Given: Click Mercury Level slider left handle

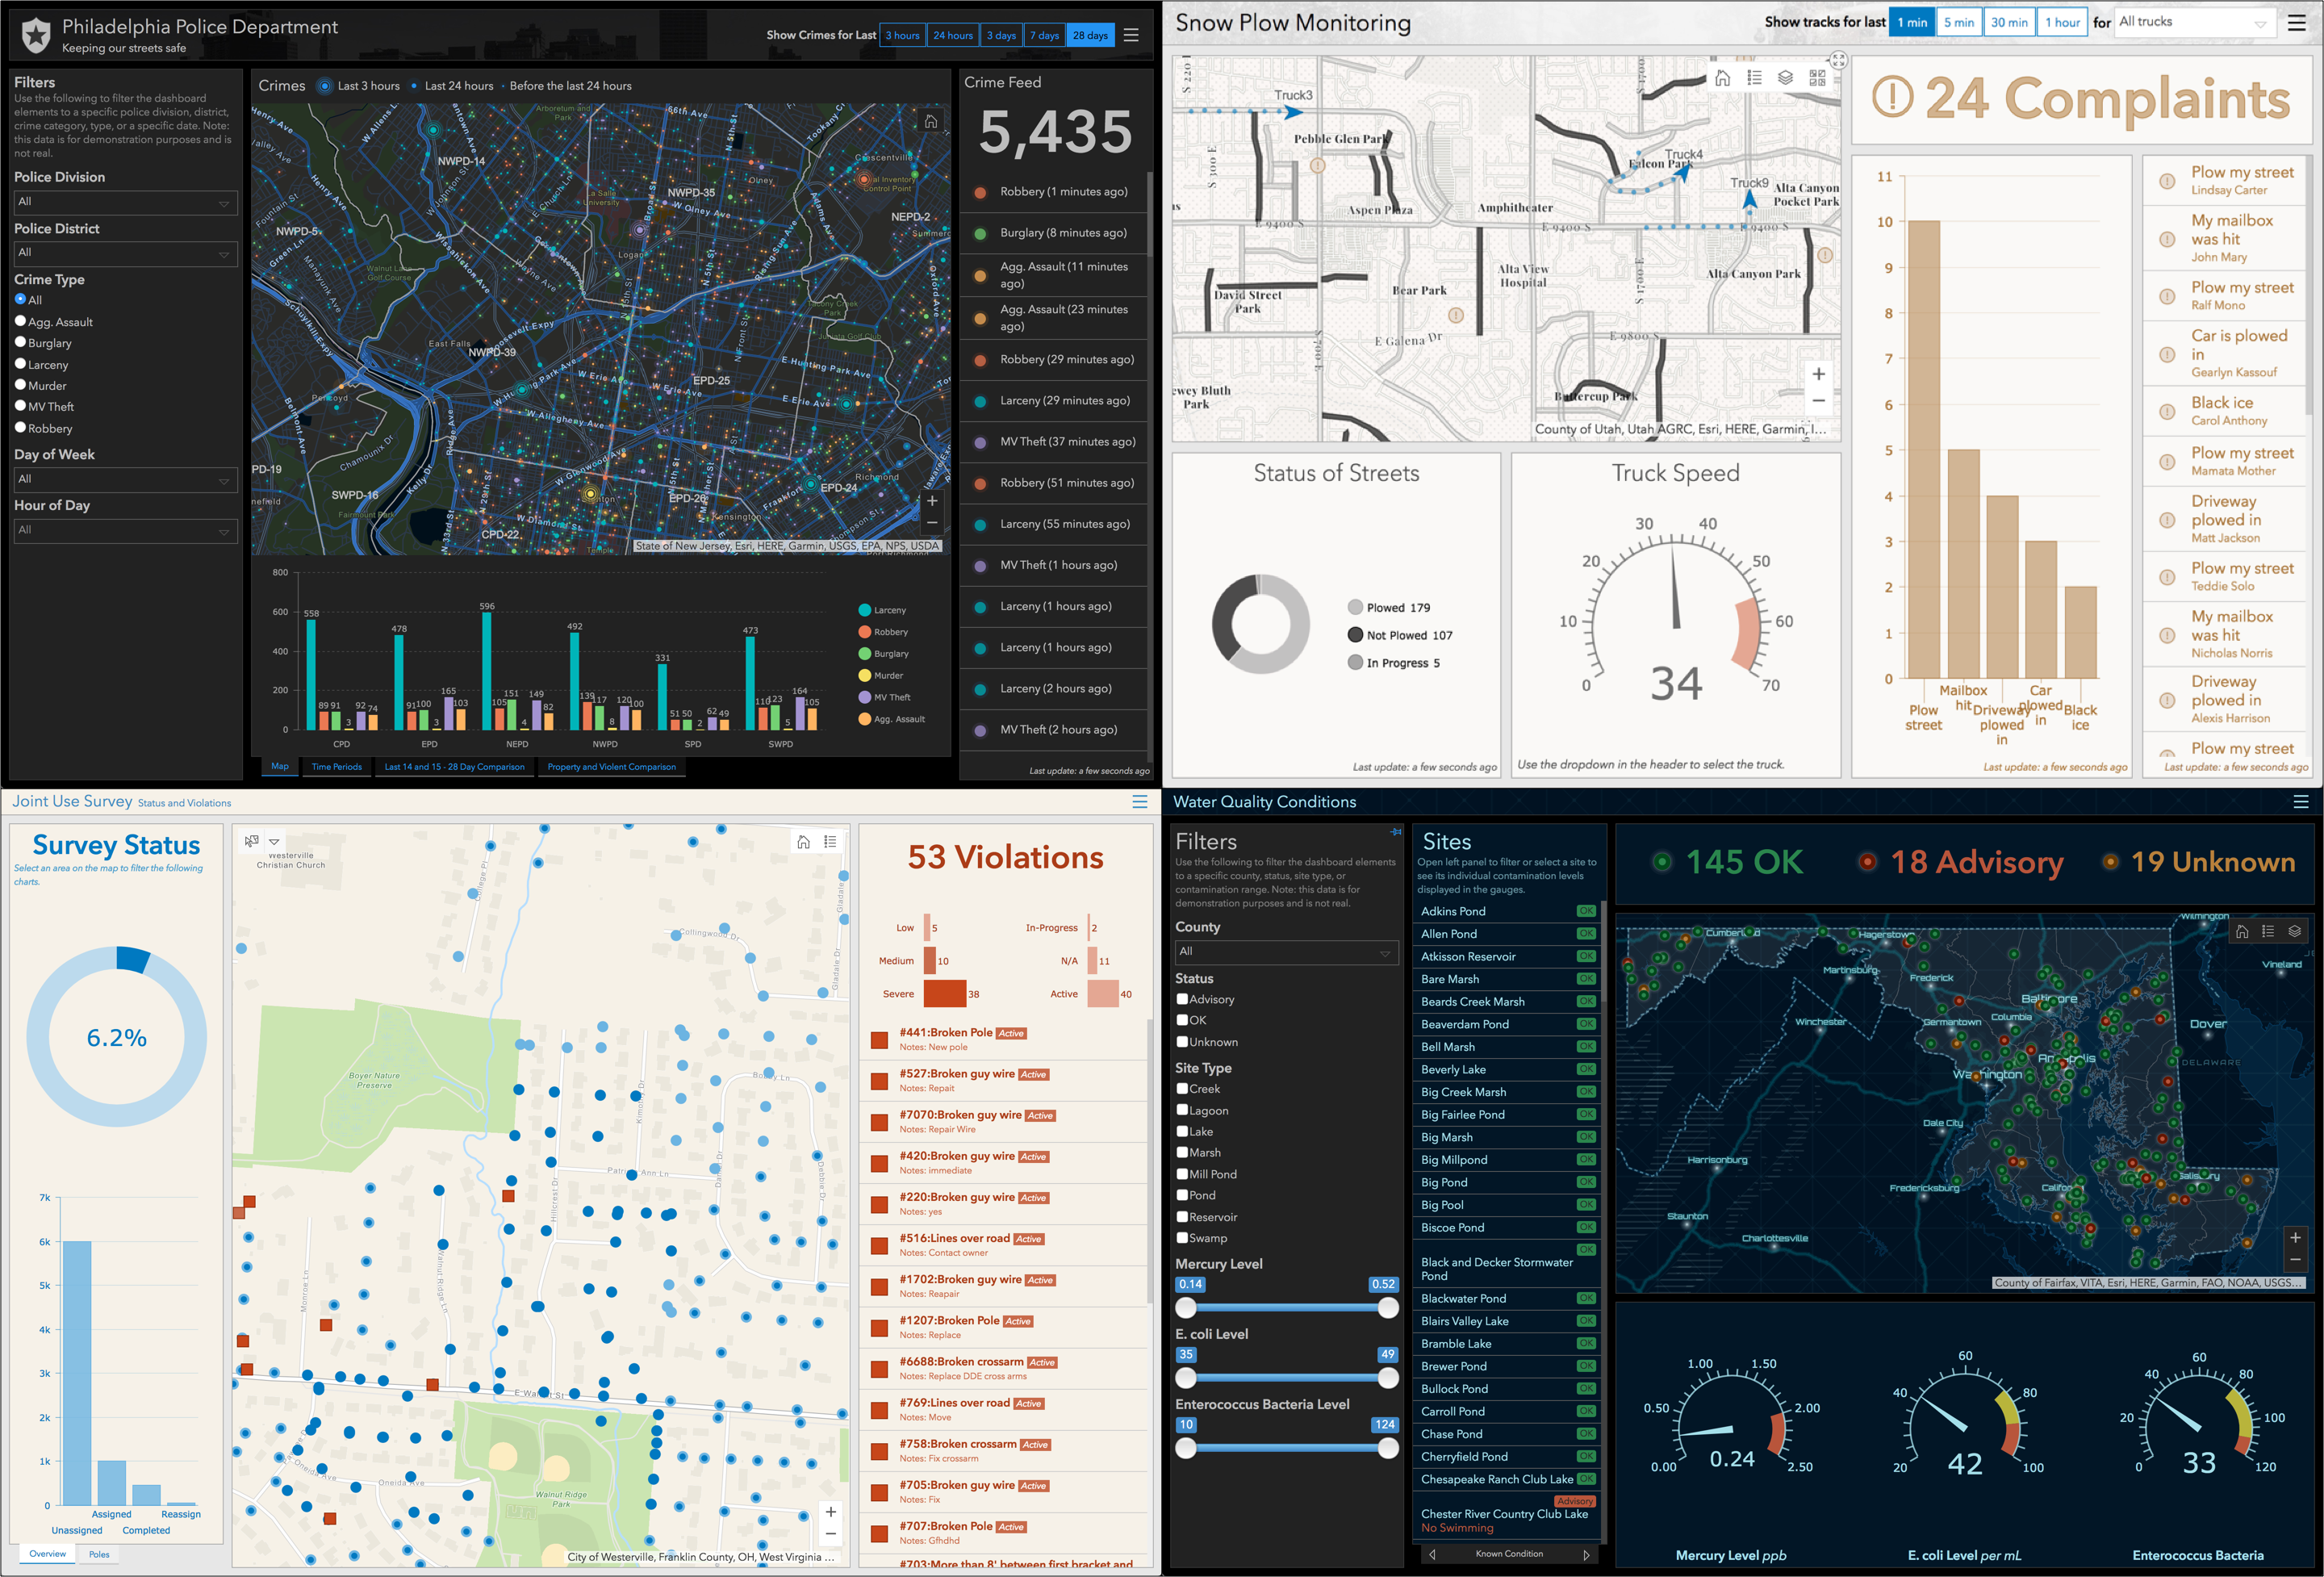Looking at the screenshot, I should tap(1186, 1307).
